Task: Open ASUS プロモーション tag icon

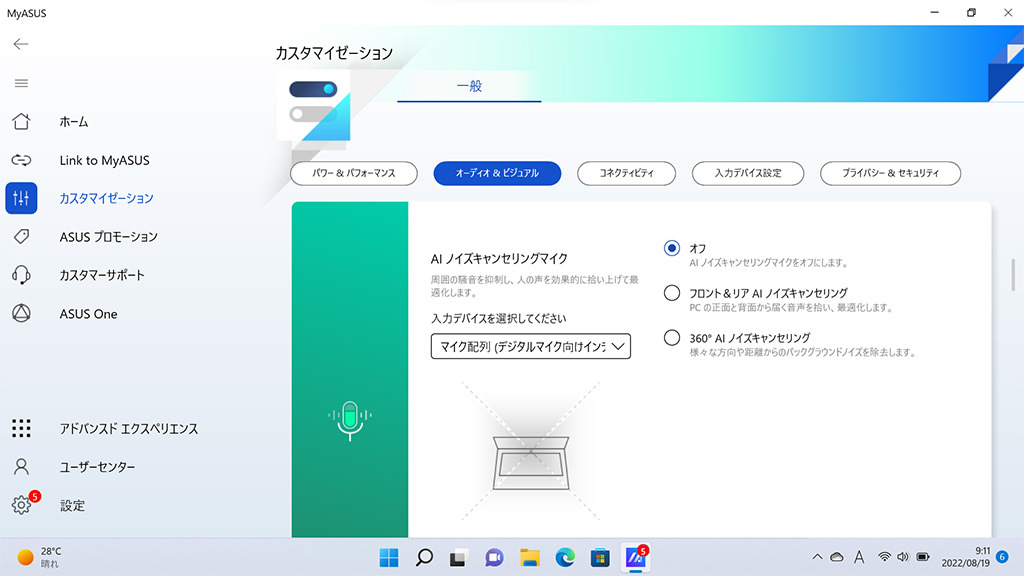Action: tap(21, 236)
